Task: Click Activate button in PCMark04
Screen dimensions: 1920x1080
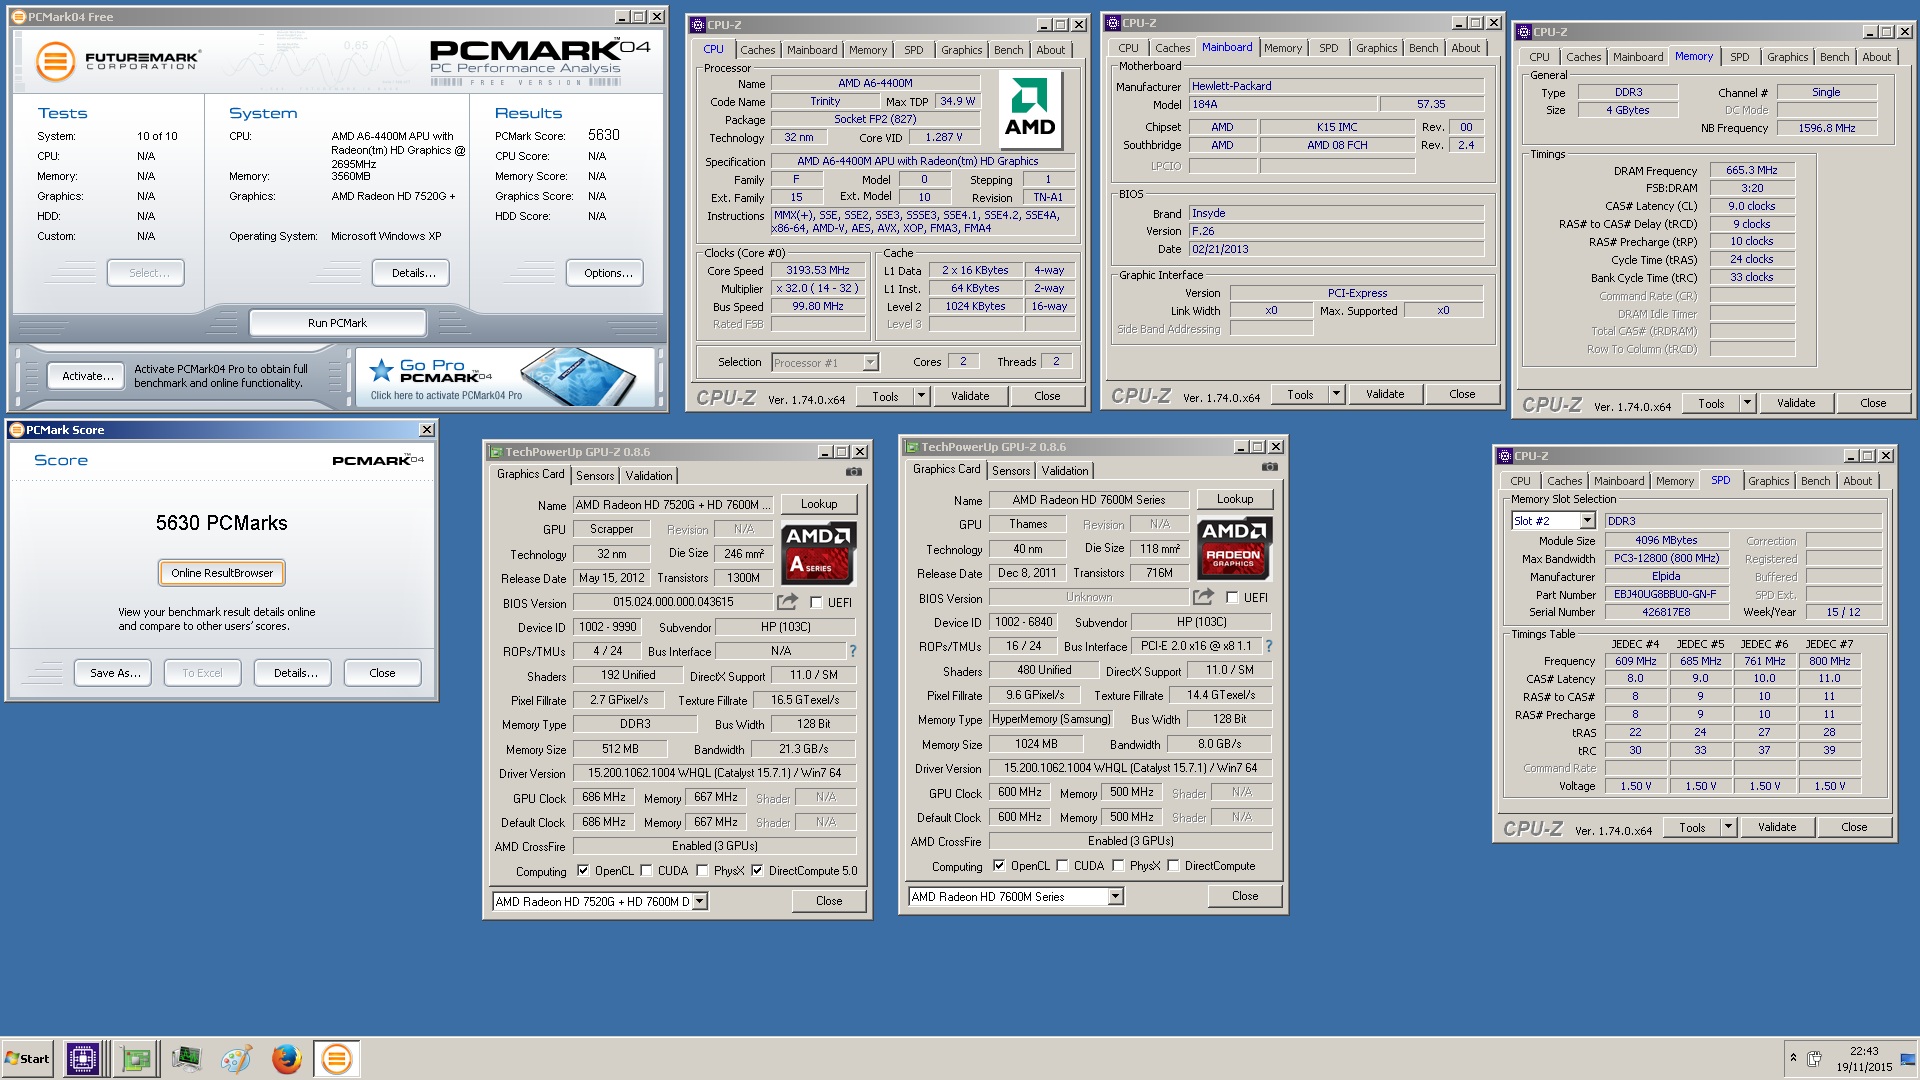Action: coord(87,376)
